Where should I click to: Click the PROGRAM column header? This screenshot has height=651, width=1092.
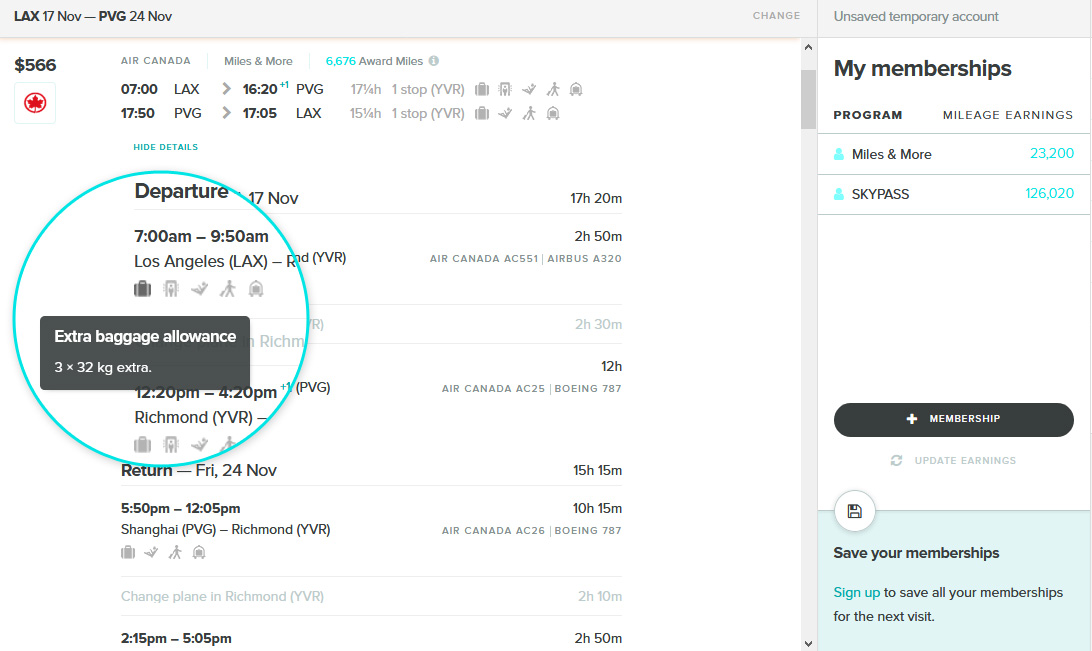coord(868,115)
